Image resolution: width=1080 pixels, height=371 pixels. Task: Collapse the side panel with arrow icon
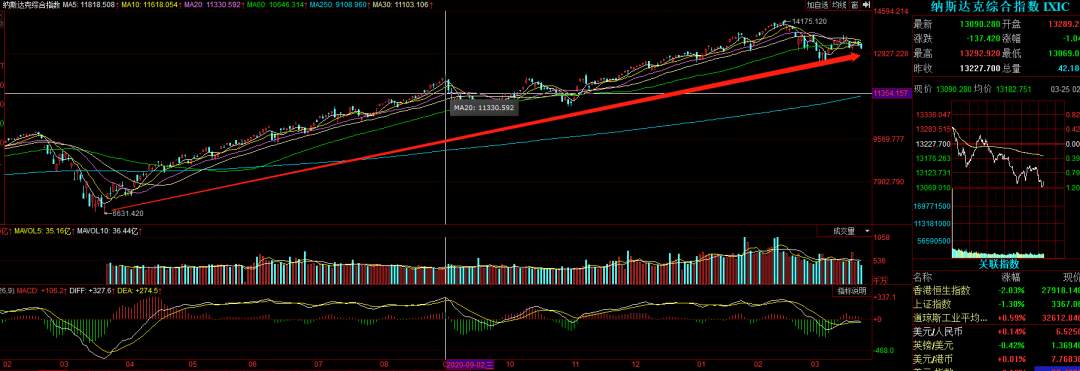[x=865, y=5]
